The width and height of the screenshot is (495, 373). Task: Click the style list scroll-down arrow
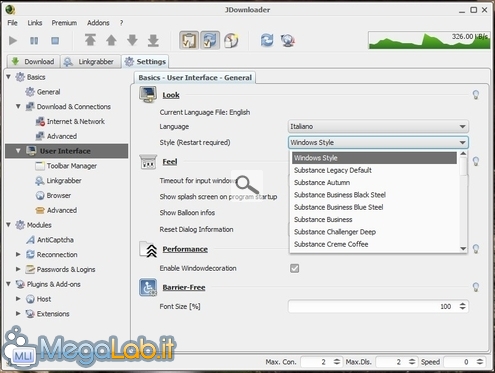coord(463,248)
